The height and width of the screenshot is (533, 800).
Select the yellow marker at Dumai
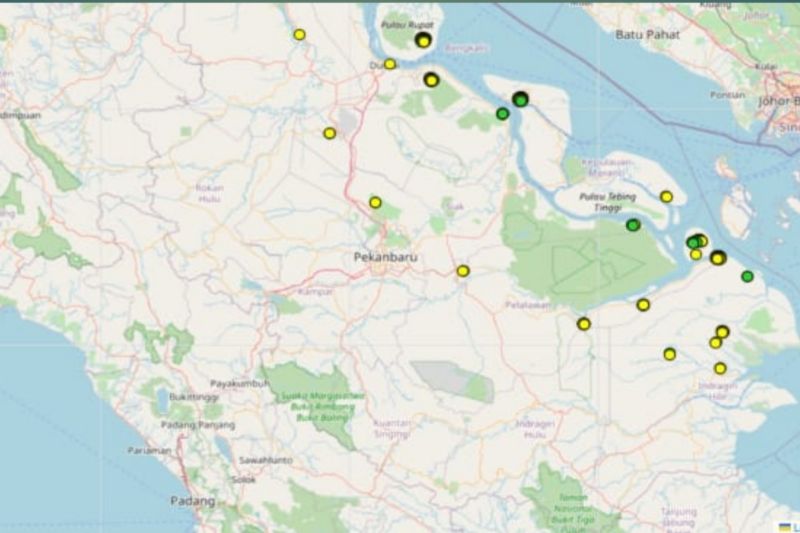390,64
